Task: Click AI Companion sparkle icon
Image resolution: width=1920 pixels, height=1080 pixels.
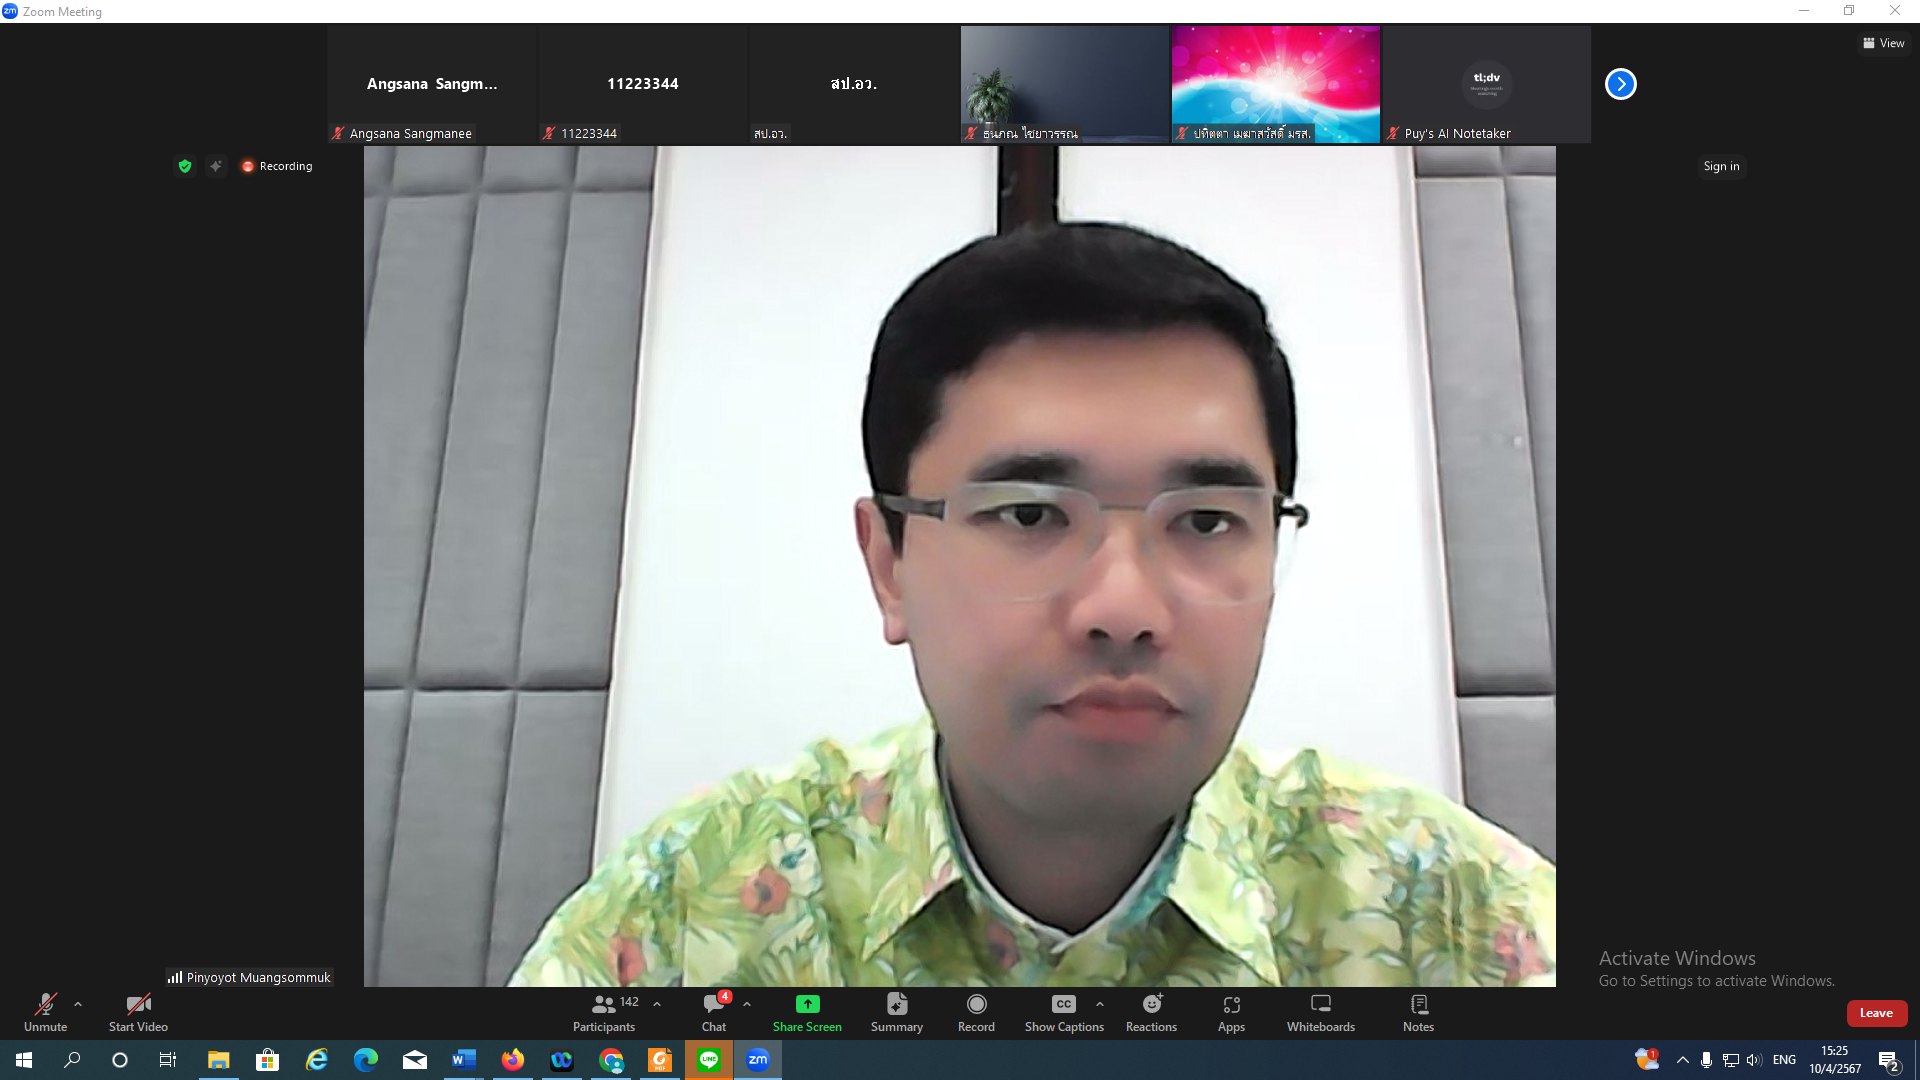Action: point(216,166)
